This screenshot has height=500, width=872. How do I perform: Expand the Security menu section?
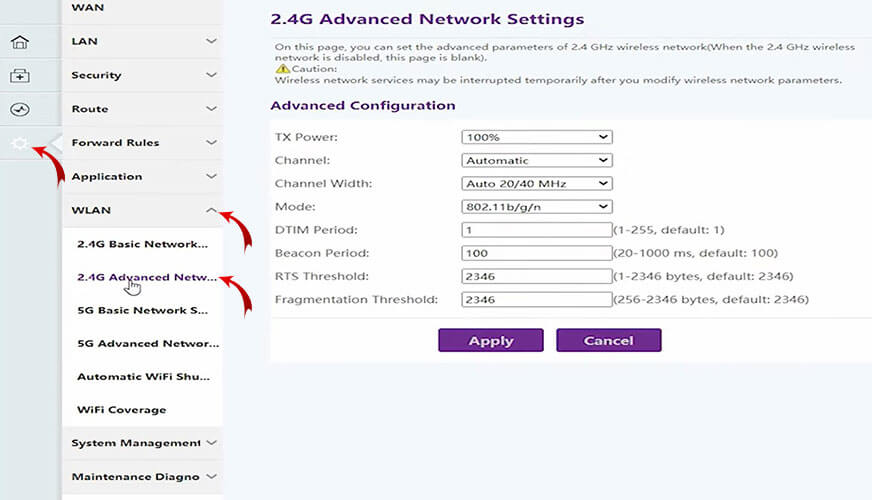(140, 75)
